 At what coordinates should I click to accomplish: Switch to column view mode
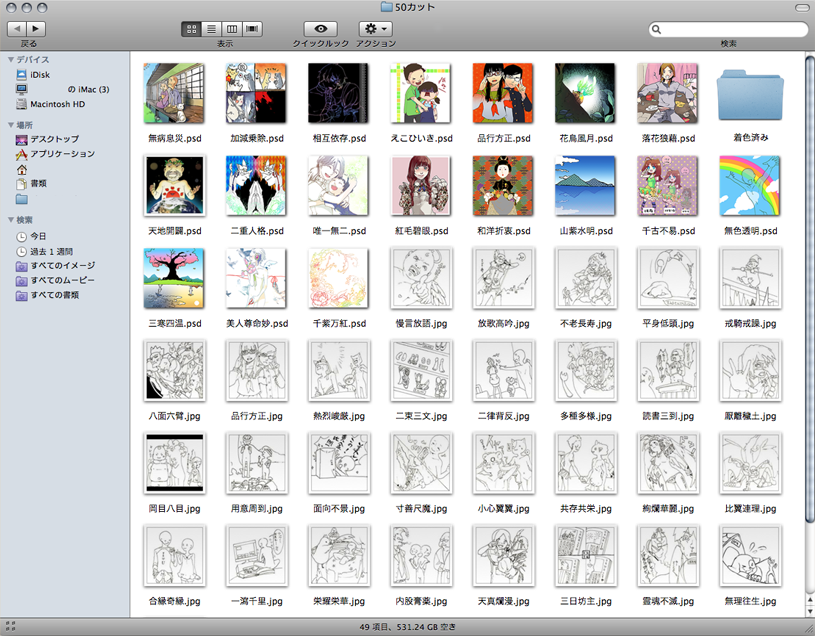tap(232, 29)
